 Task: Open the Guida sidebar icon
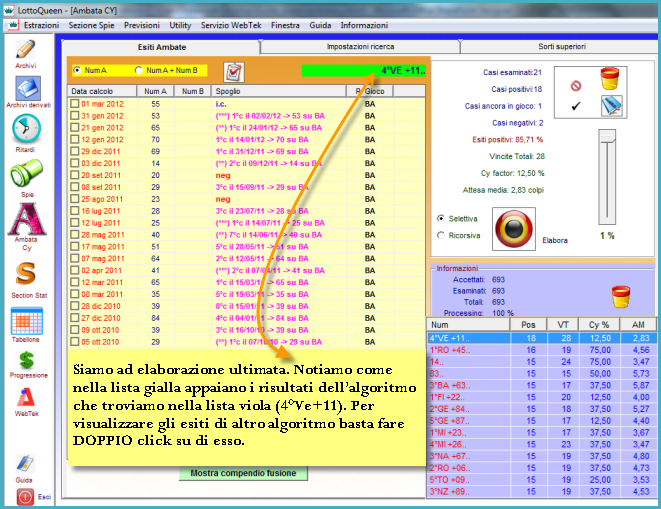pyautogui.click(x=25, y=463)
